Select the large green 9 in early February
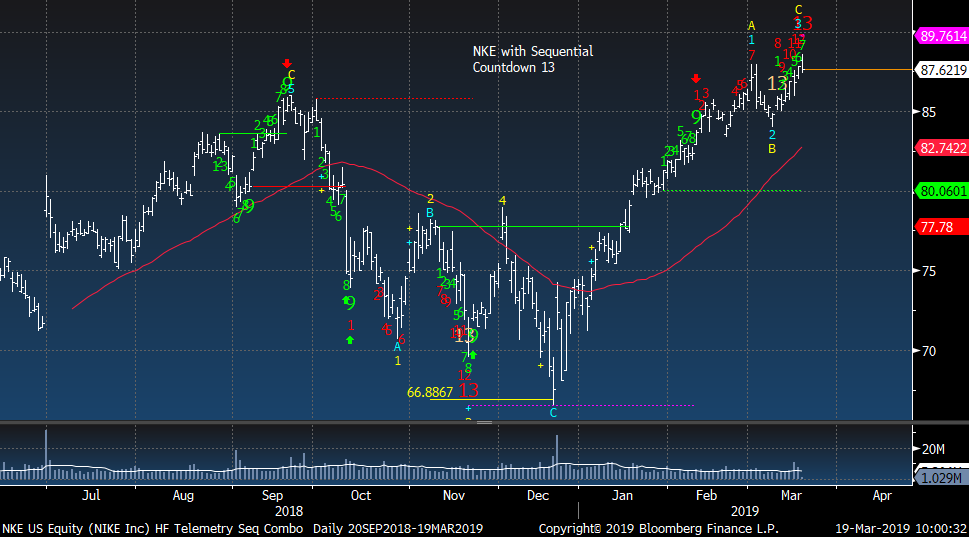This screenshot has height=537, width=969. click(x=696, y=117)
